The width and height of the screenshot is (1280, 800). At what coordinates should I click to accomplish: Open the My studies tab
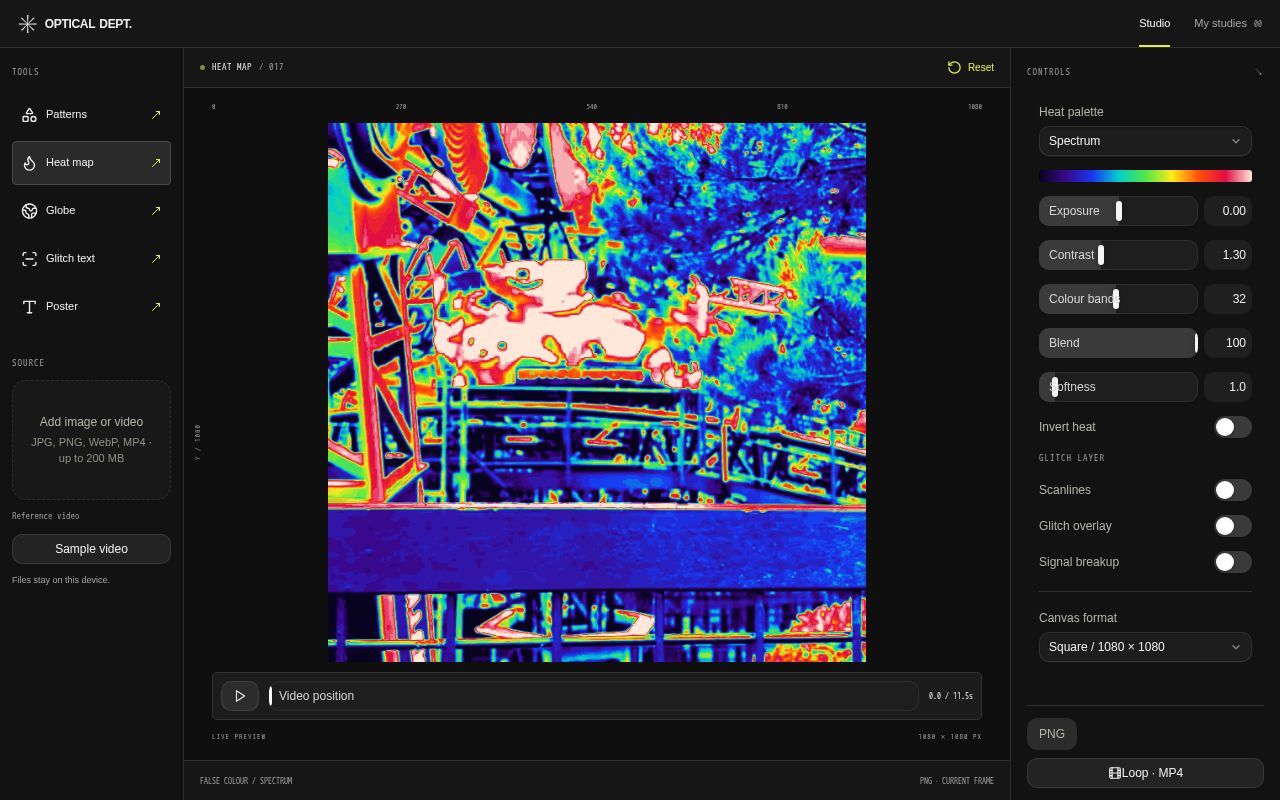point(1228,23)
